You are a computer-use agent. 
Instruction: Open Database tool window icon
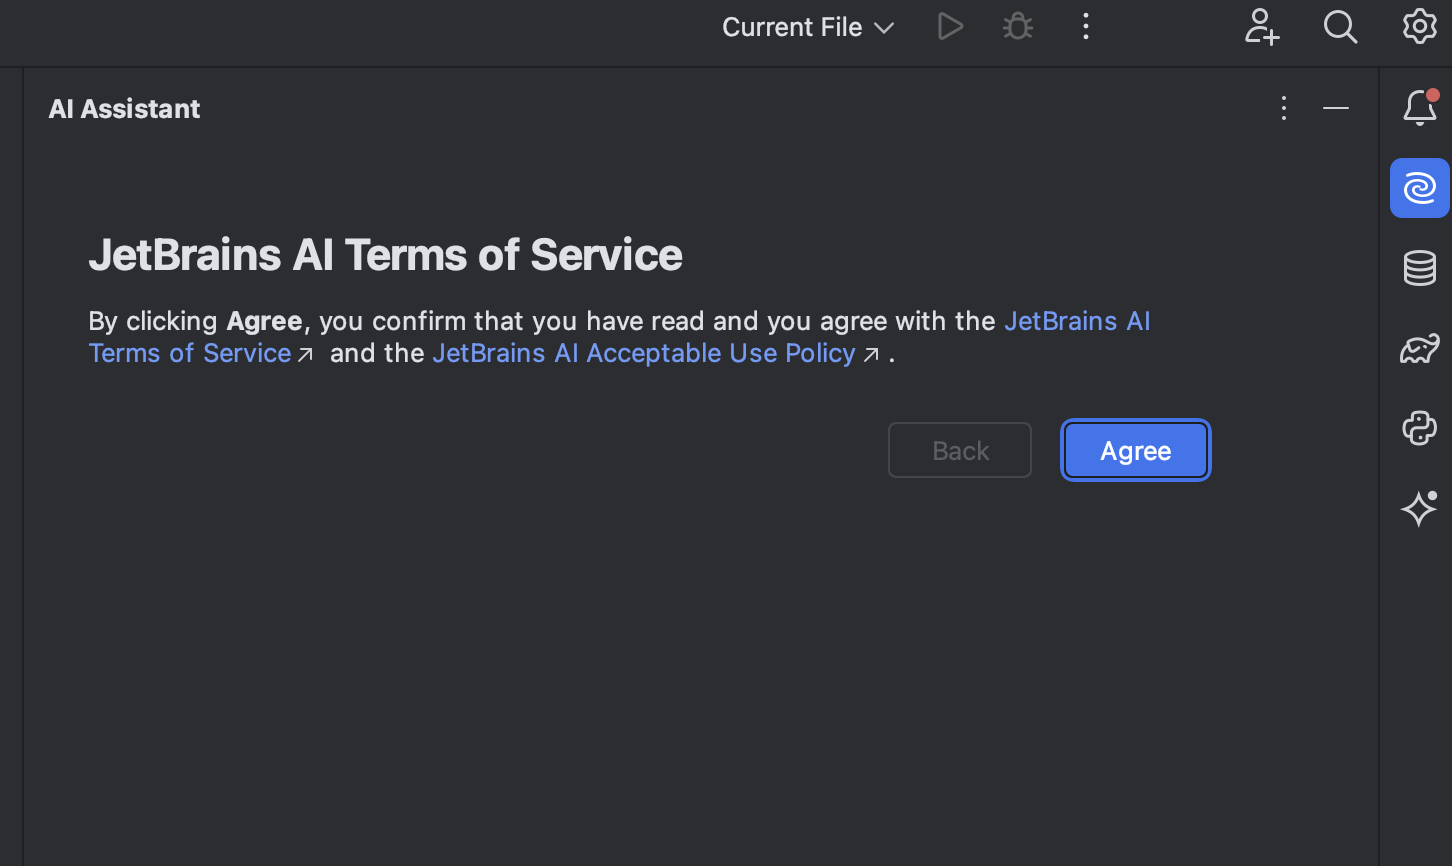[x=1420, y=268]
